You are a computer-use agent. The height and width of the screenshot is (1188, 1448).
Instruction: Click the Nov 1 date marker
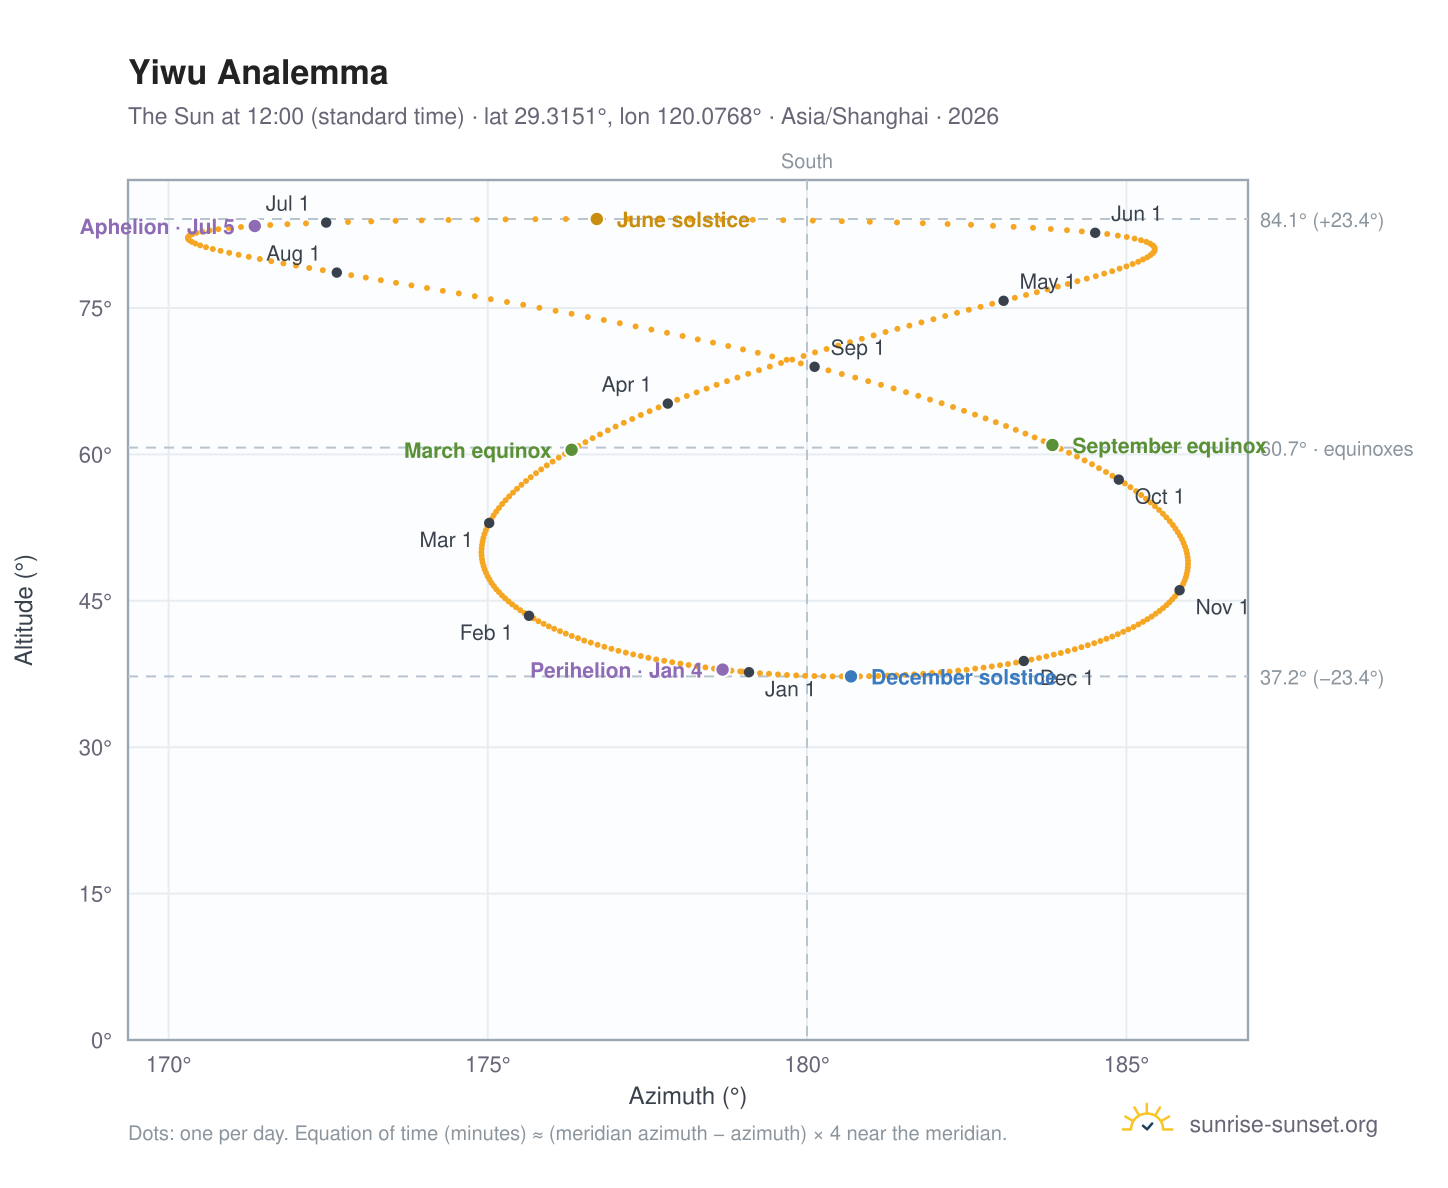pos(1180,590)
